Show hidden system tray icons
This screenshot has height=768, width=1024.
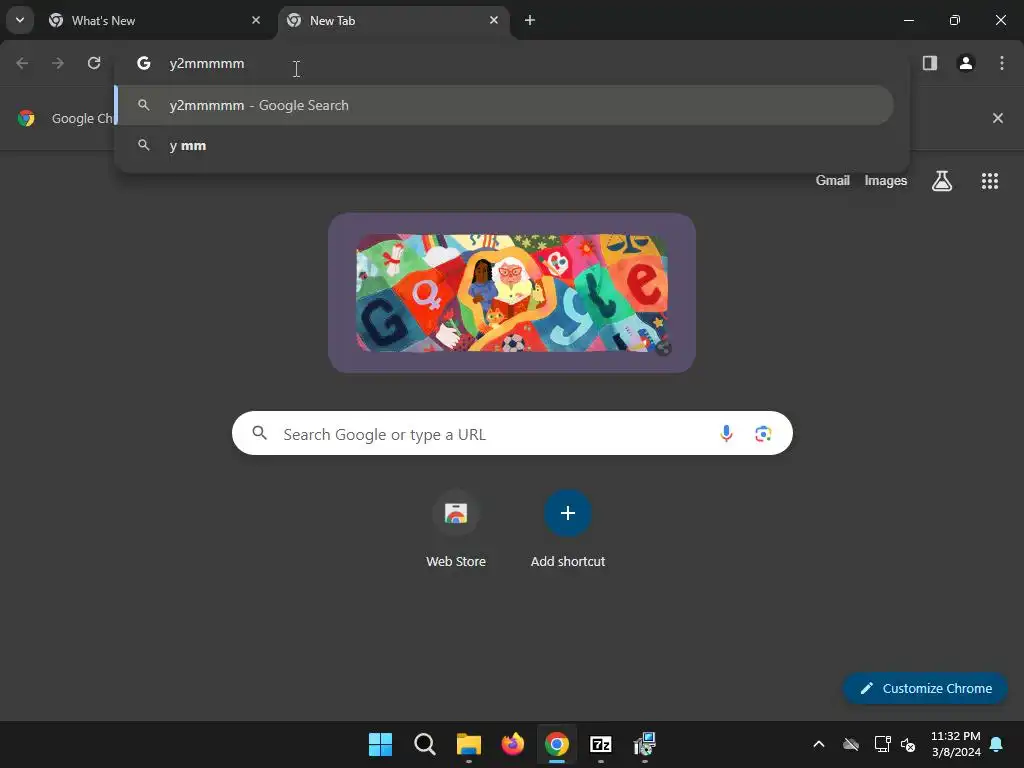point(818,744)
